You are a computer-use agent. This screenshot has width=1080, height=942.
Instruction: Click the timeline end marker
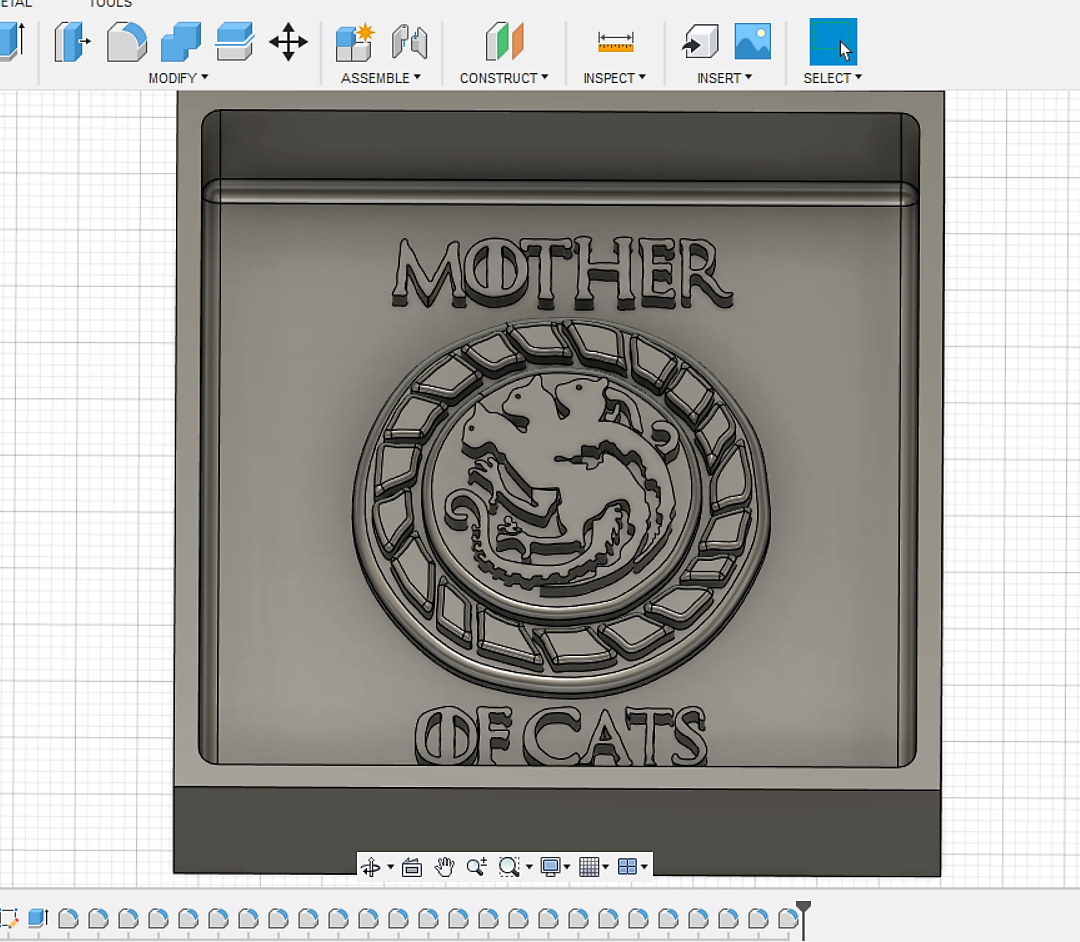coord(803,918)
